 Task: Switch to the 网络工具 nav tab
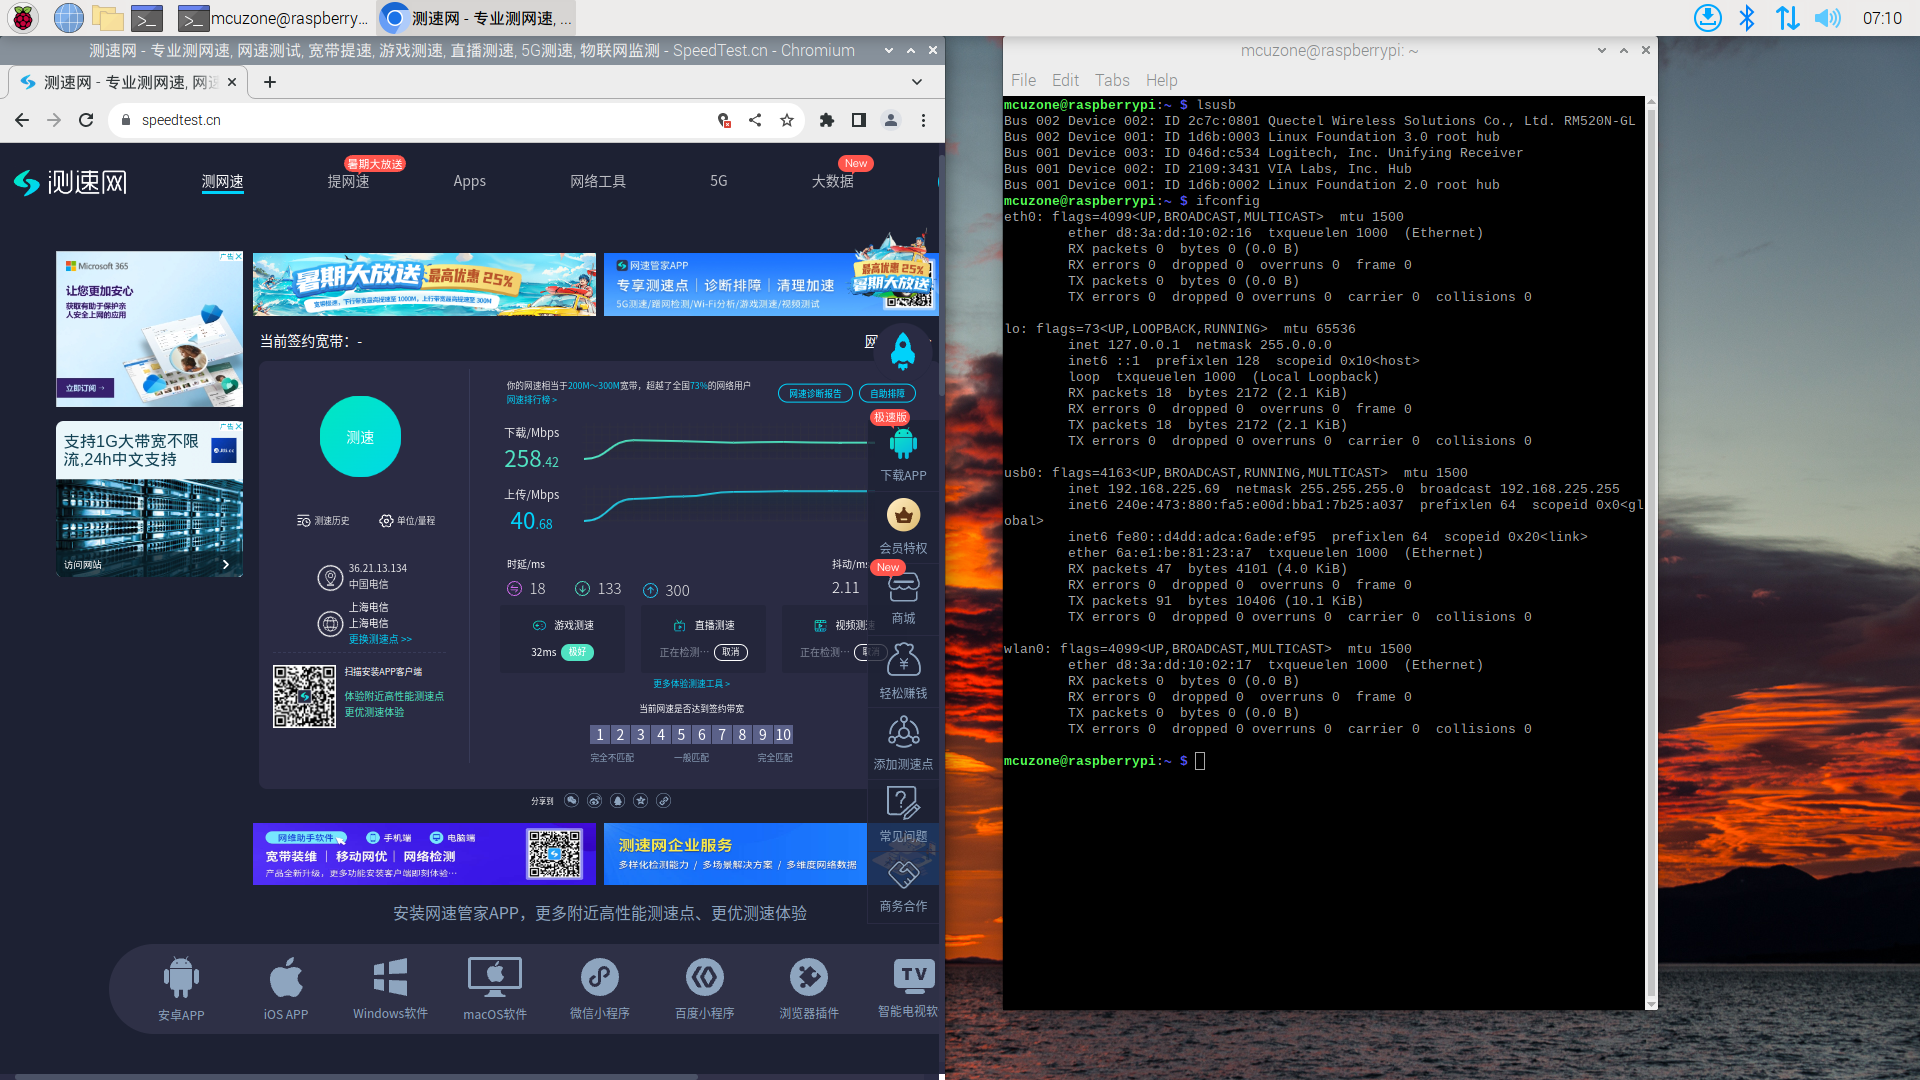(x=598, y=181)
